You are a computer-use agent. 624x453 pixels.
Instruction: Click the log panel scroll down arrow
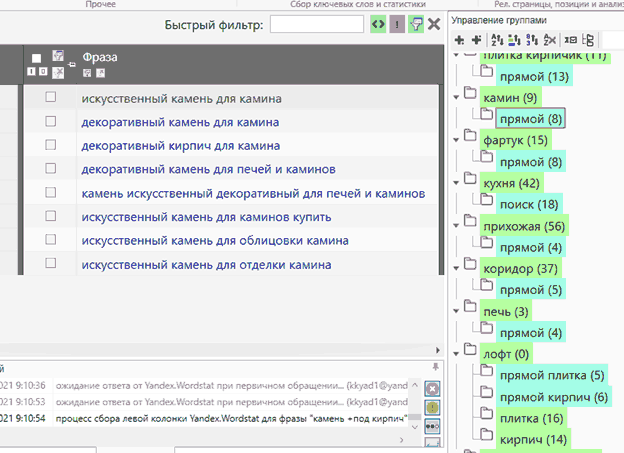(415, 427)
